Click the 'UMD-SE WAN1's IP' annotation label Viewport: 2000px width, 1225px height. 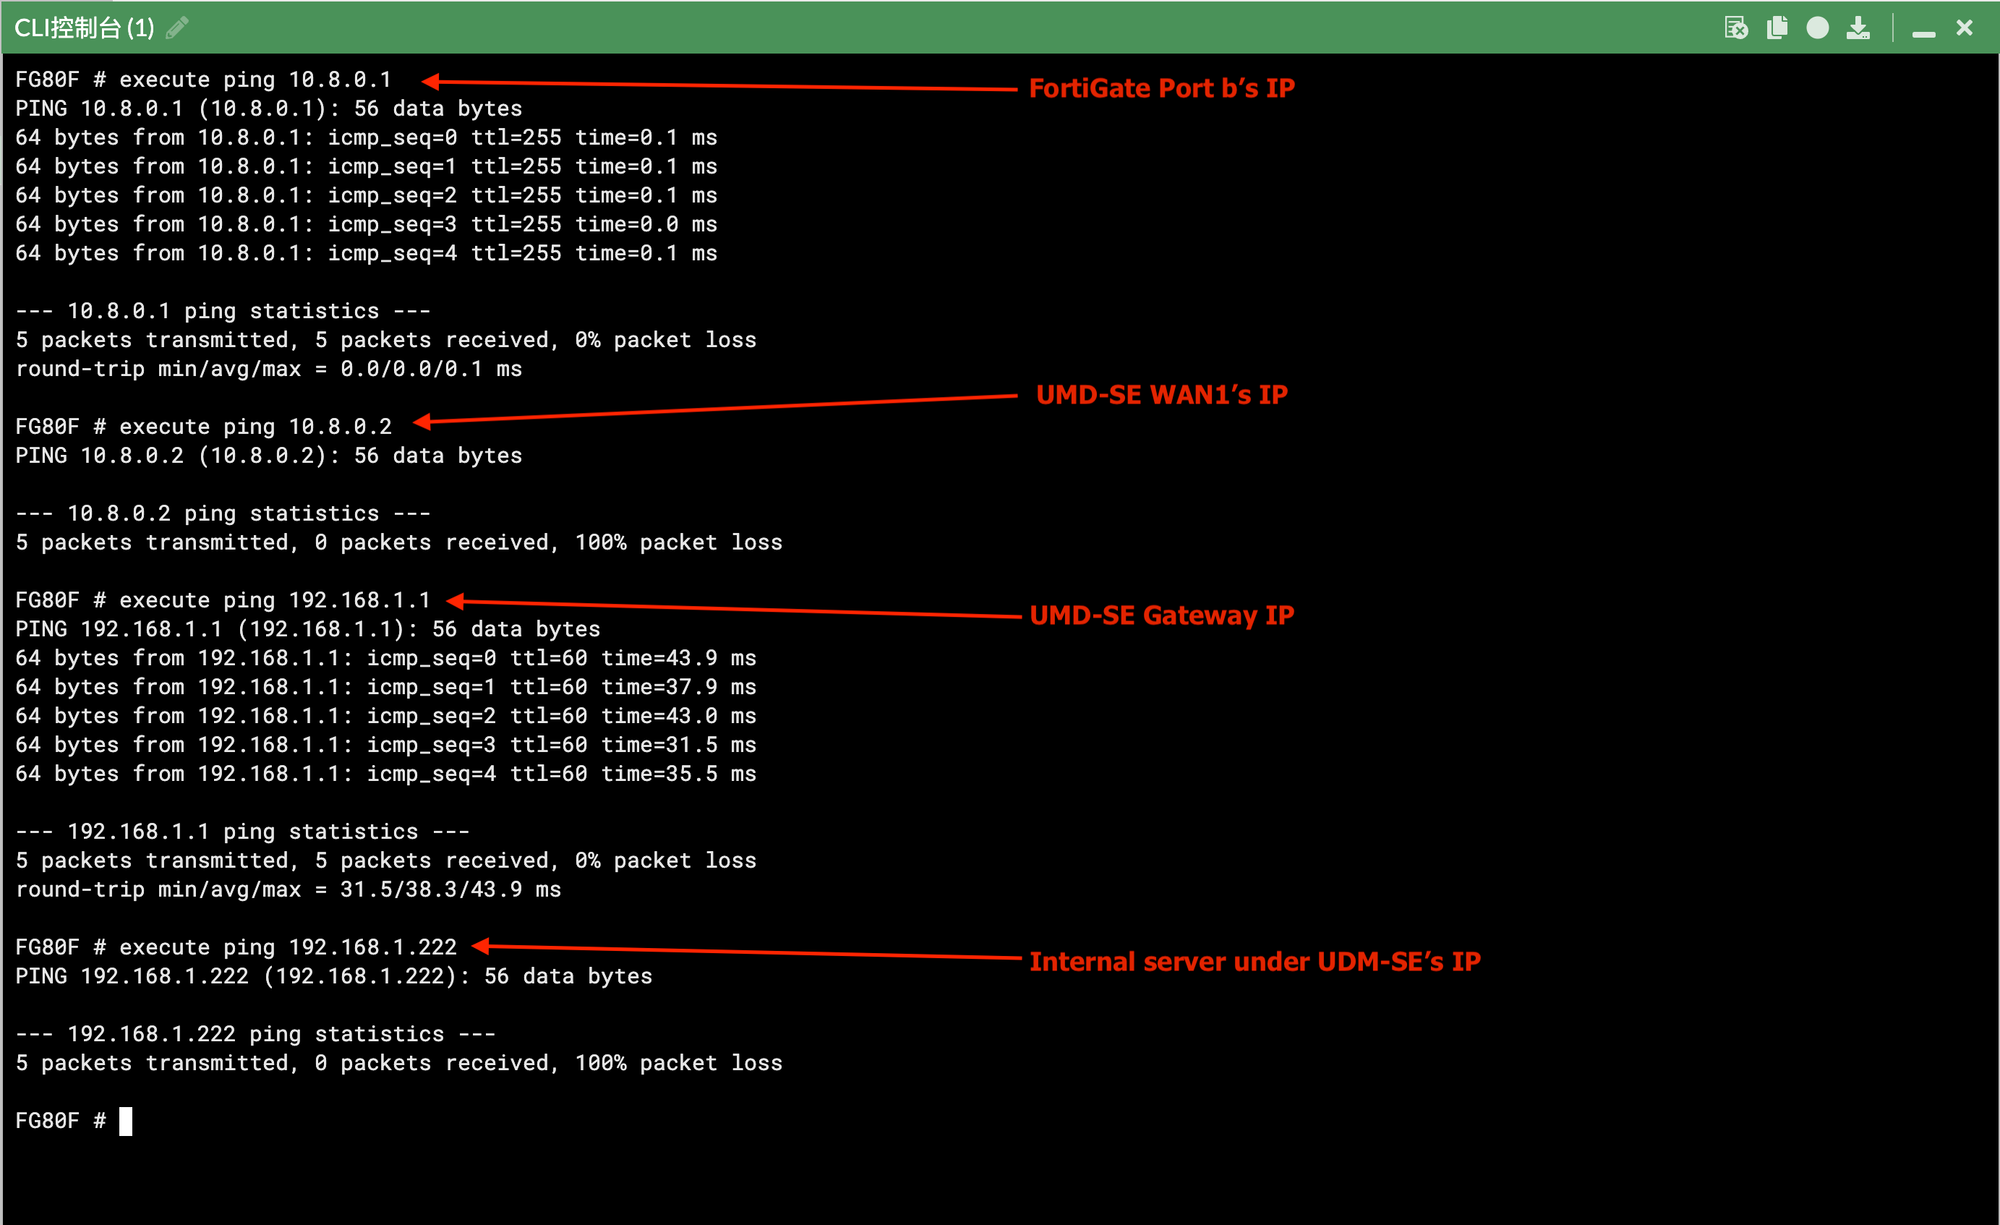pos(1161,395)
